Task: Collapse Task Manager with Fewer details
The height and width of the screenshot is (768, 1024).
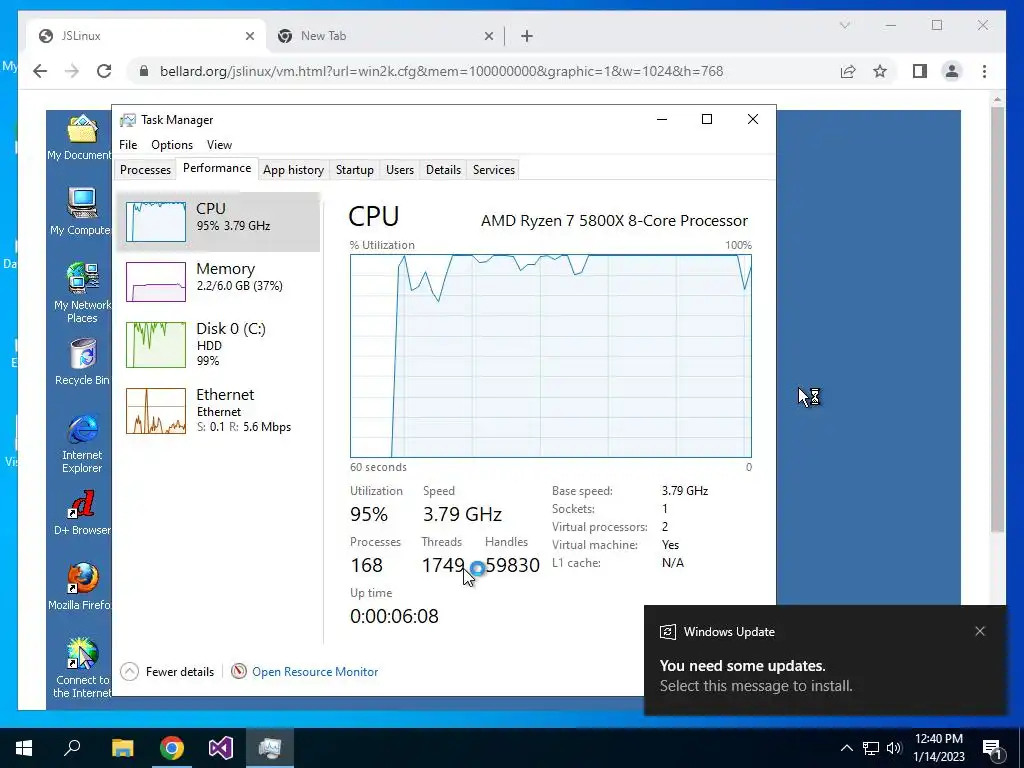Action: [x=168, y=671]
